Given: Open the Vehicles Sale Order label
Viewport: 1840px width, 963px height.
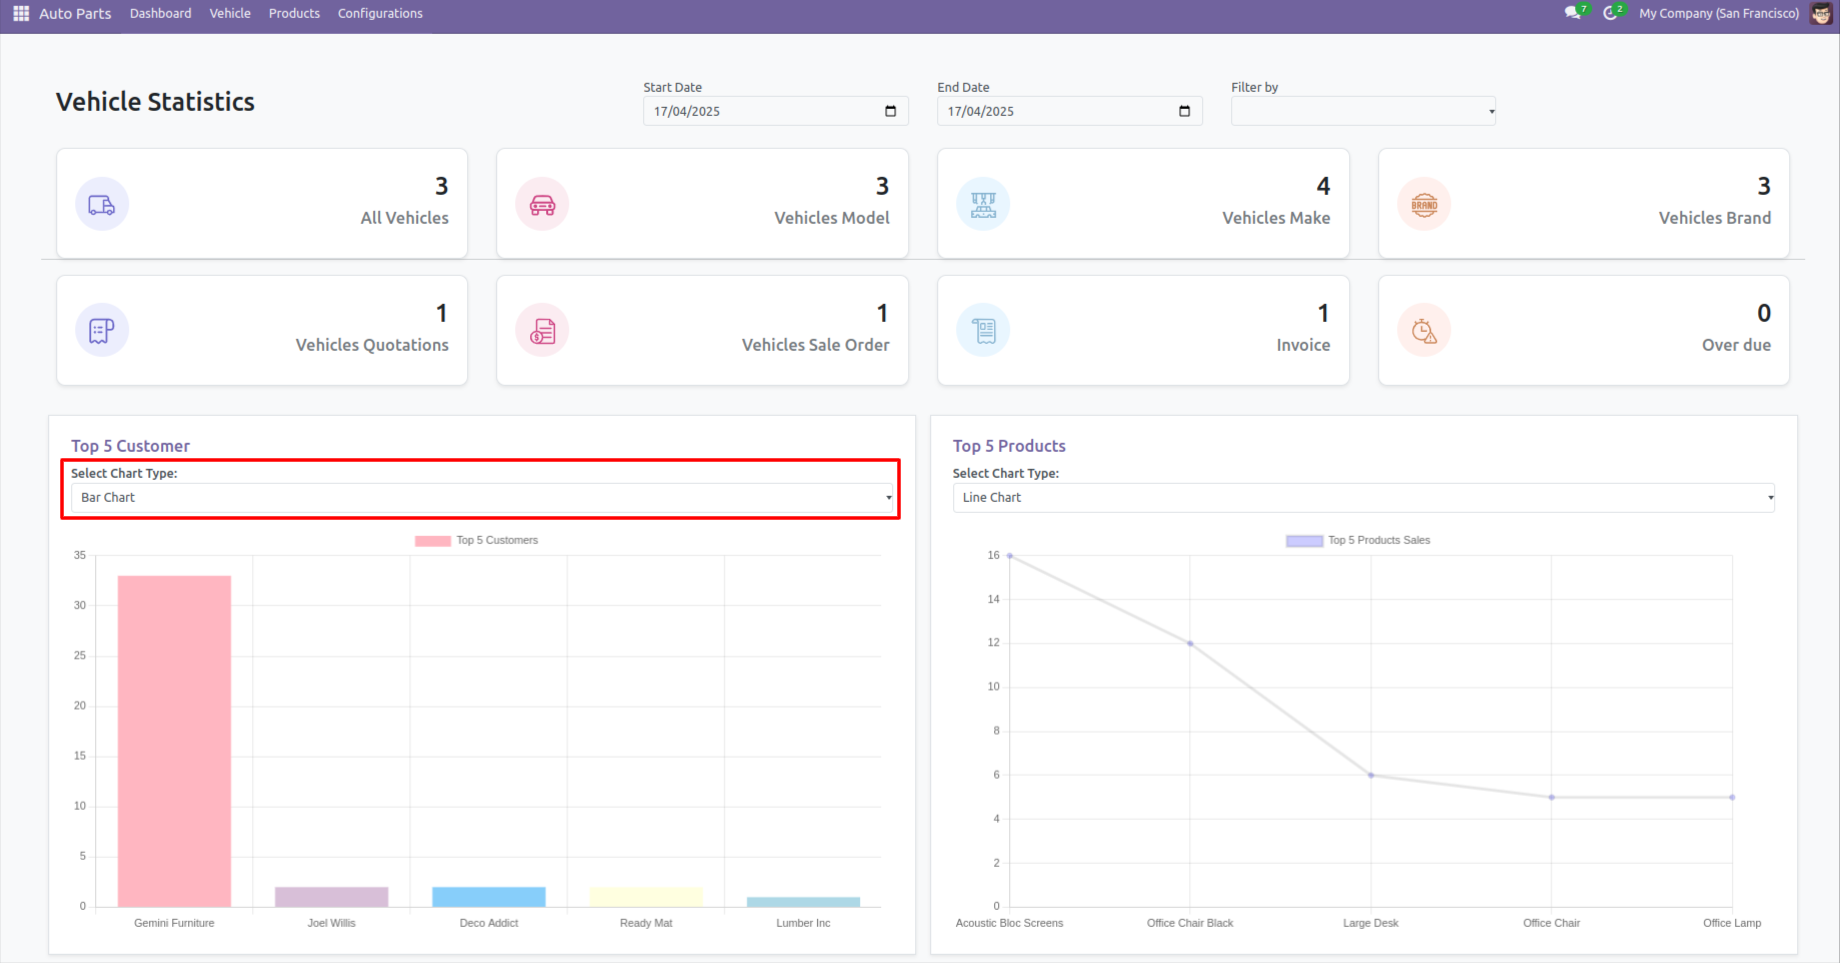Looking at the screenshot, I should (816, 345).
